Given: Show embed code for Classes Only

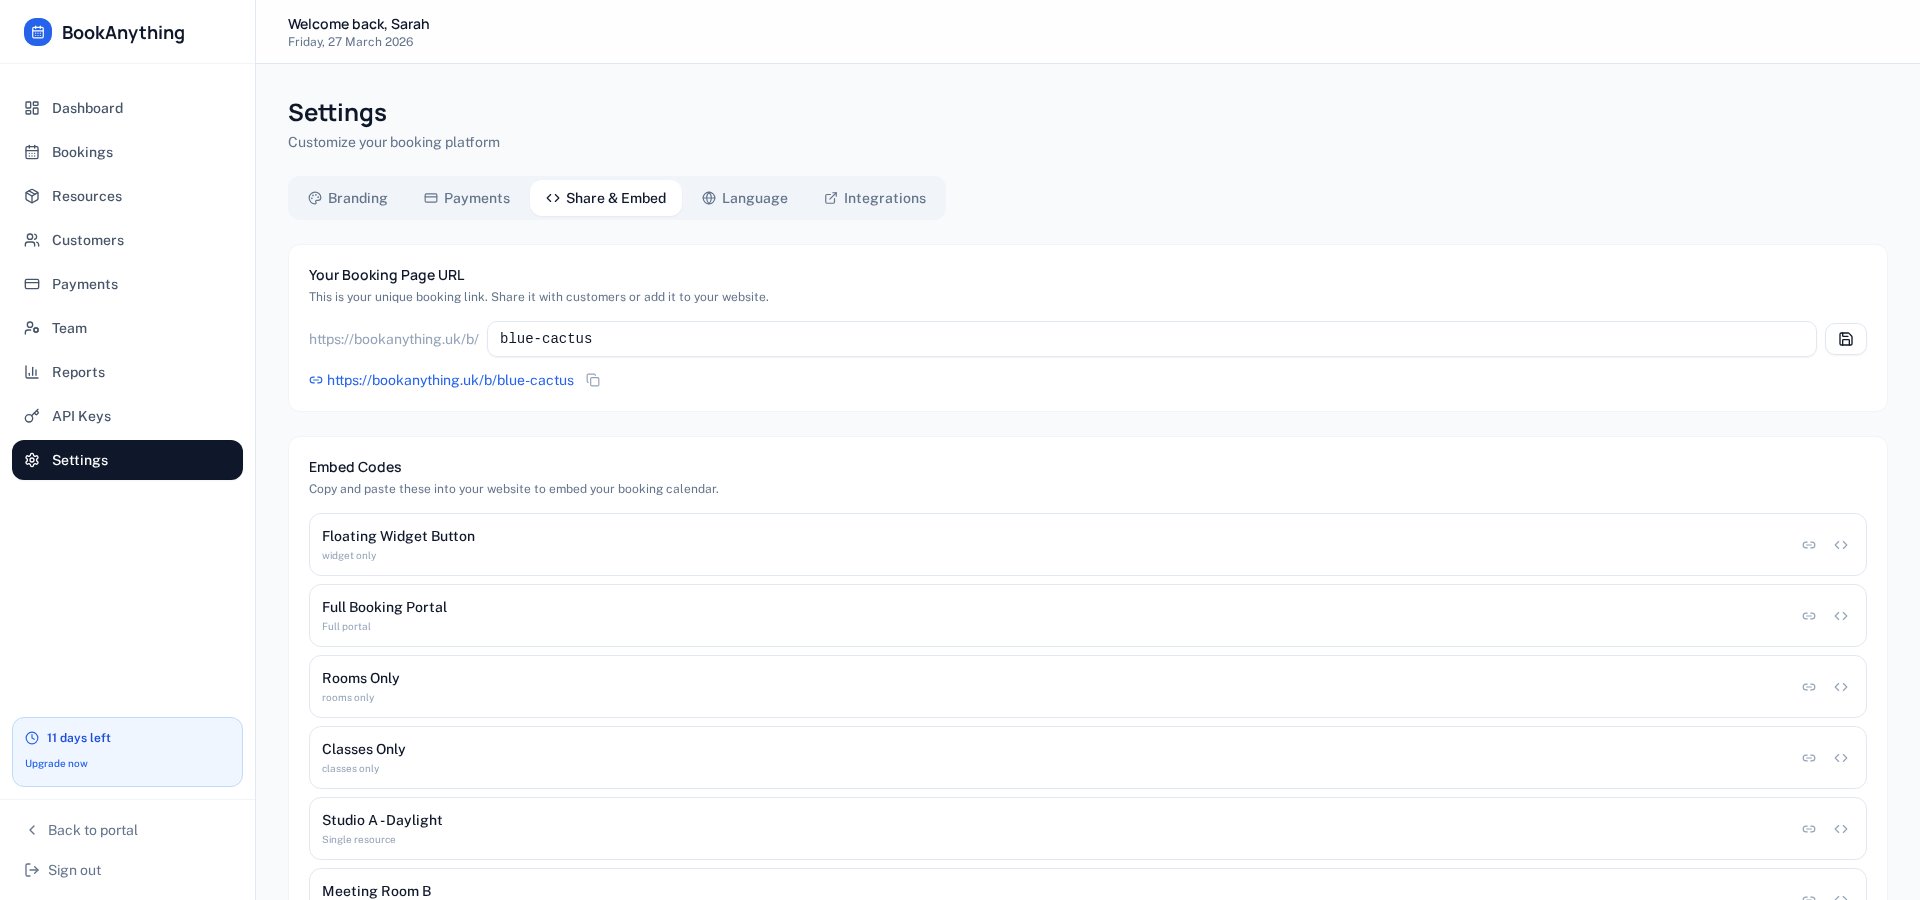Looking at the screenshot, I should coord(1840,758).
